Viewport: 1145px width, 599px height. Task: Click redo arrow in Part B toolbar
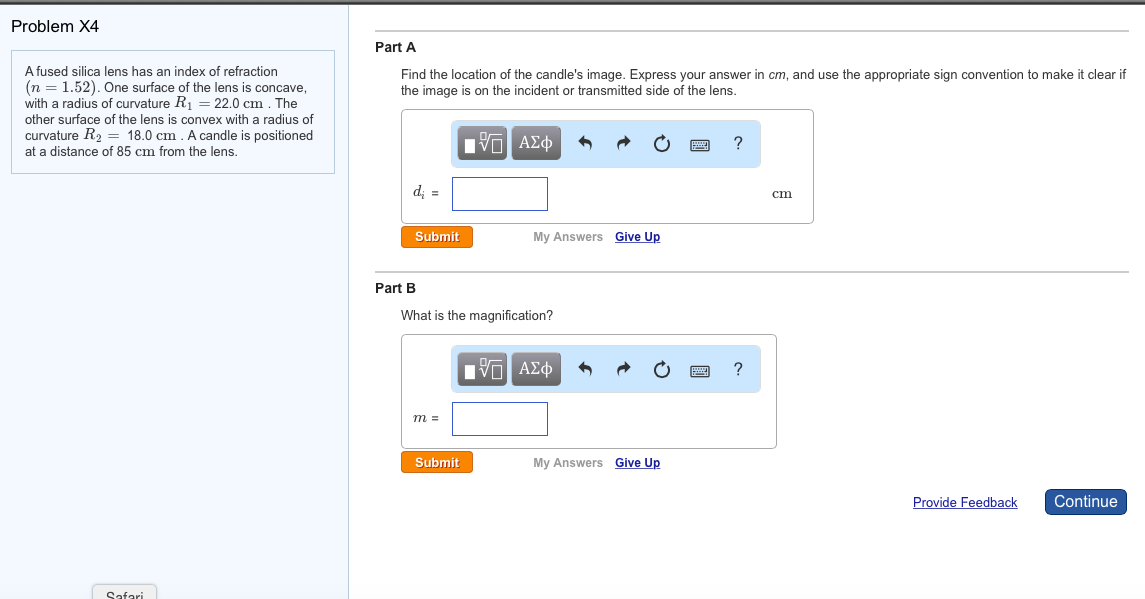[623, 370]
